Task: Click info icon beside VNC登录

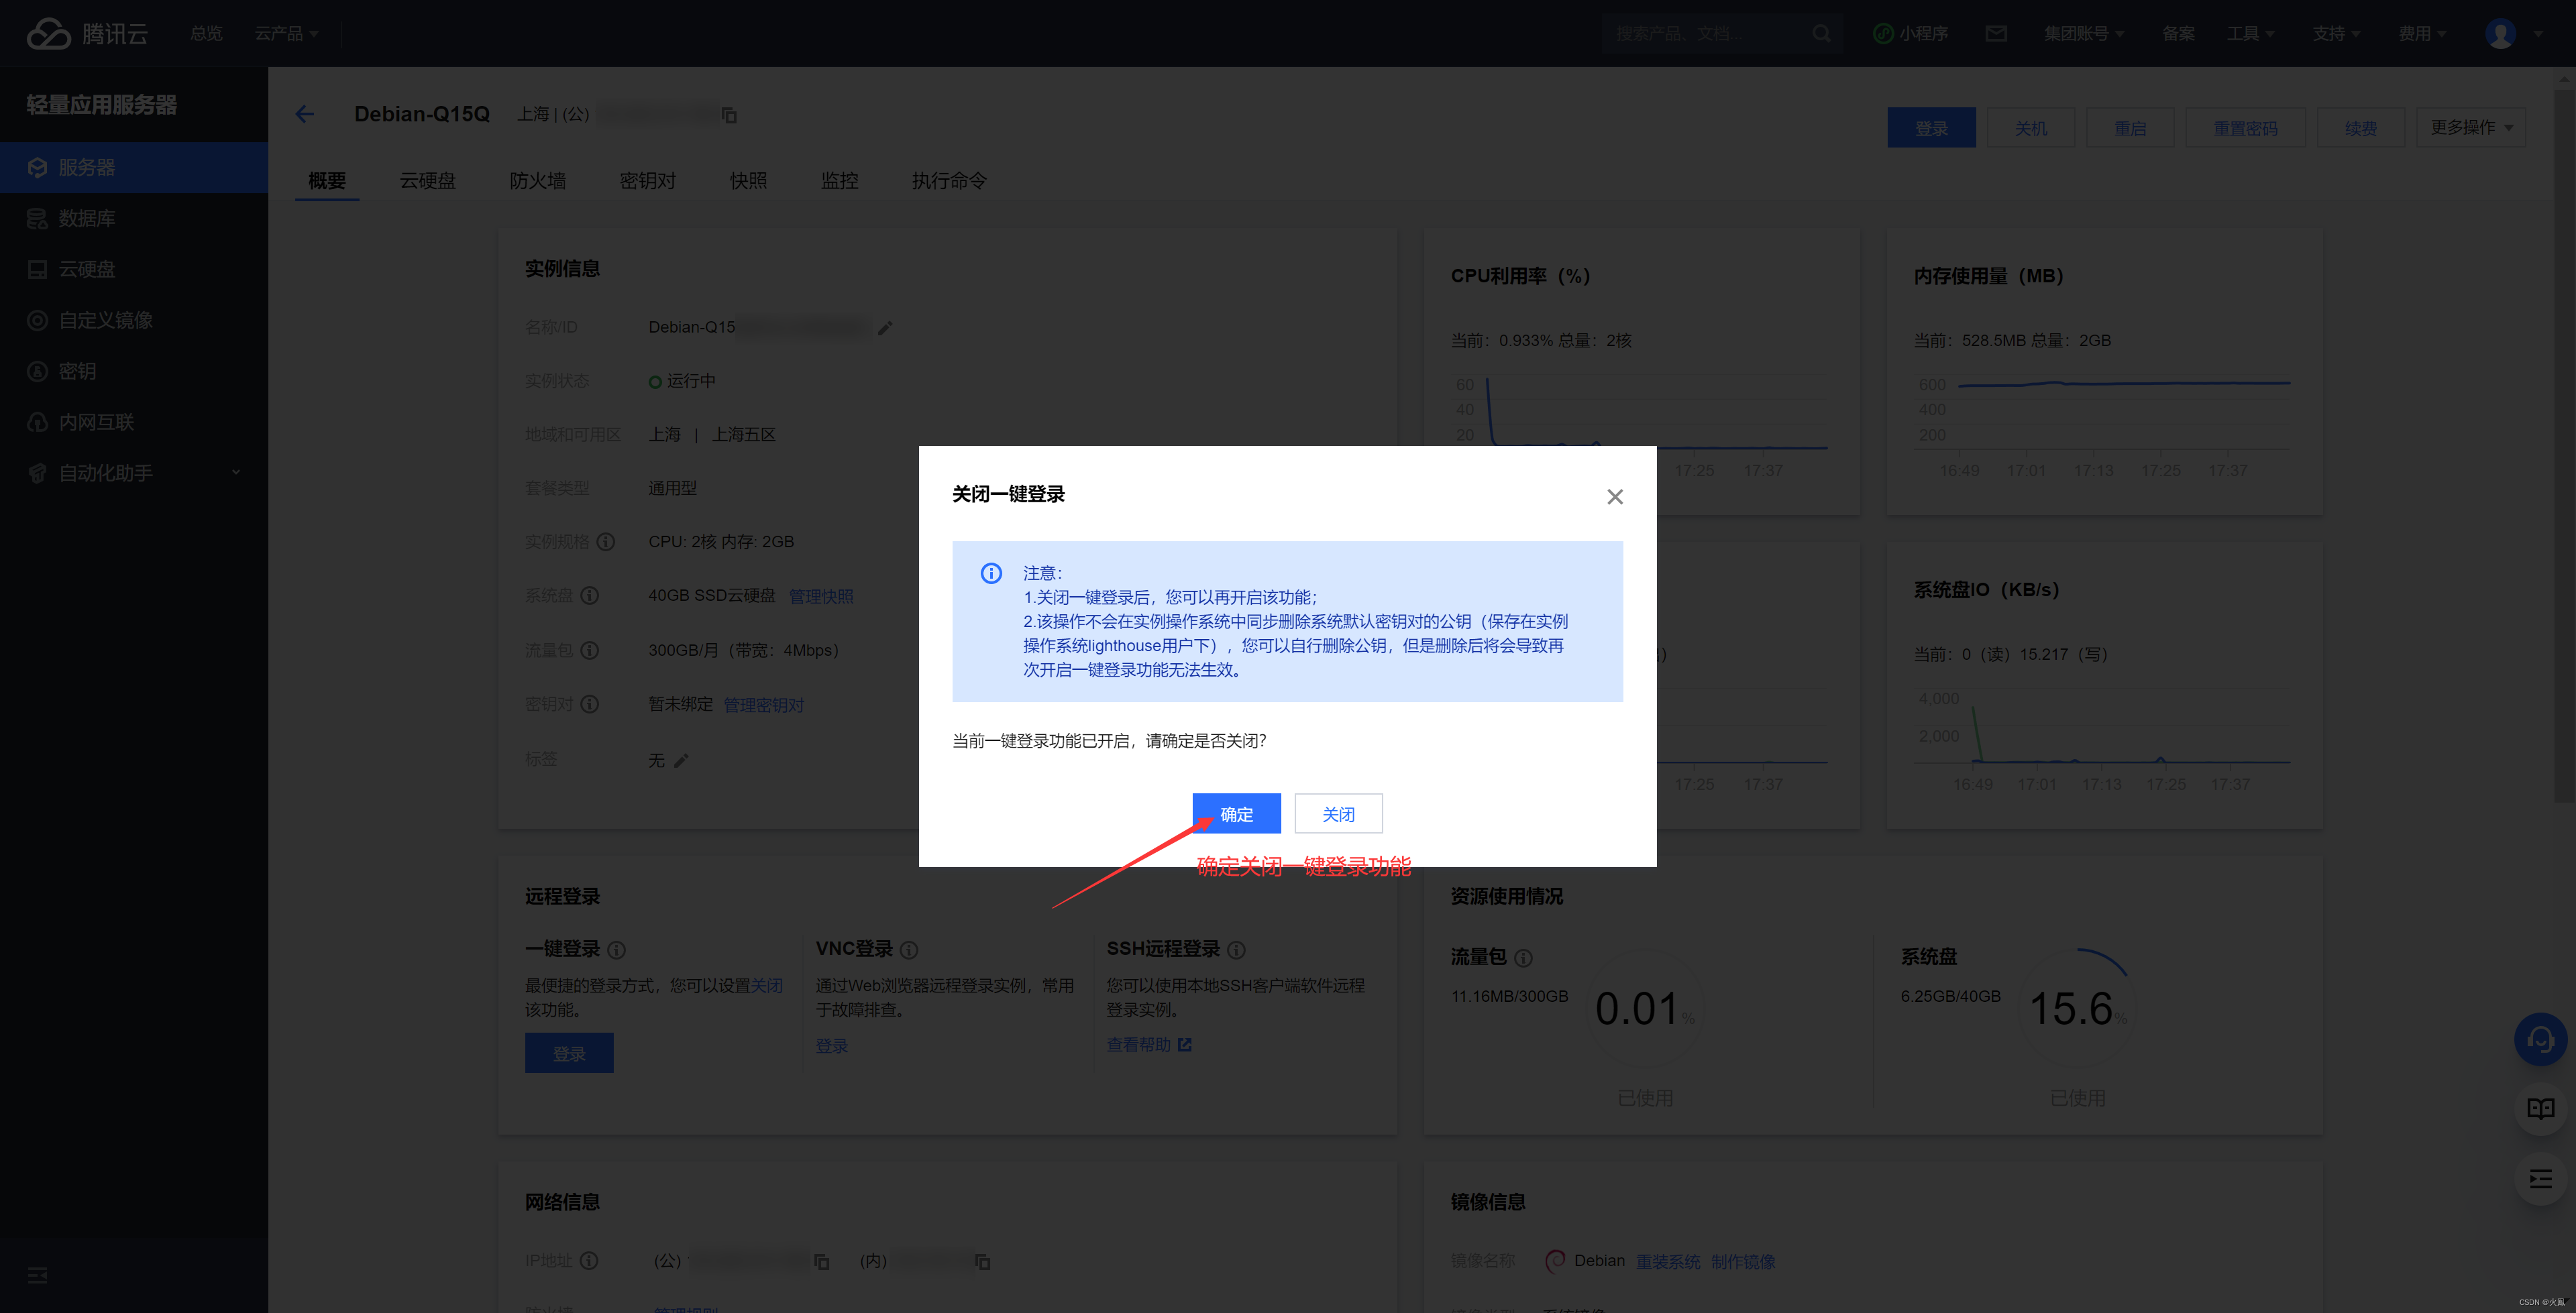Action: (909, 950)
